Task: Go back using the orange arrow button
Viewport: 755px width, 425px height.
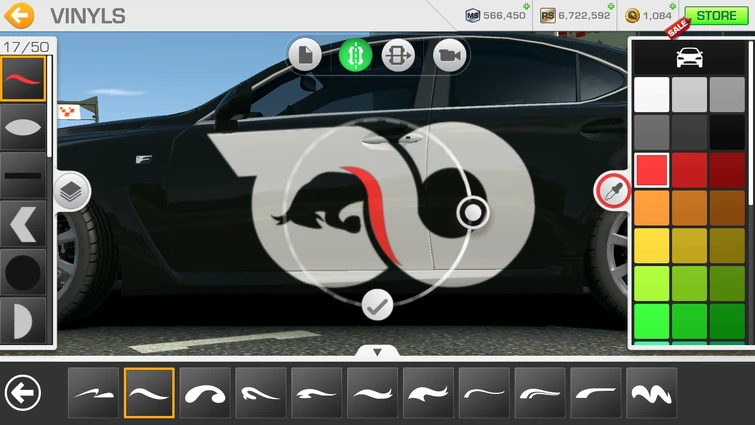Action: 19,15
